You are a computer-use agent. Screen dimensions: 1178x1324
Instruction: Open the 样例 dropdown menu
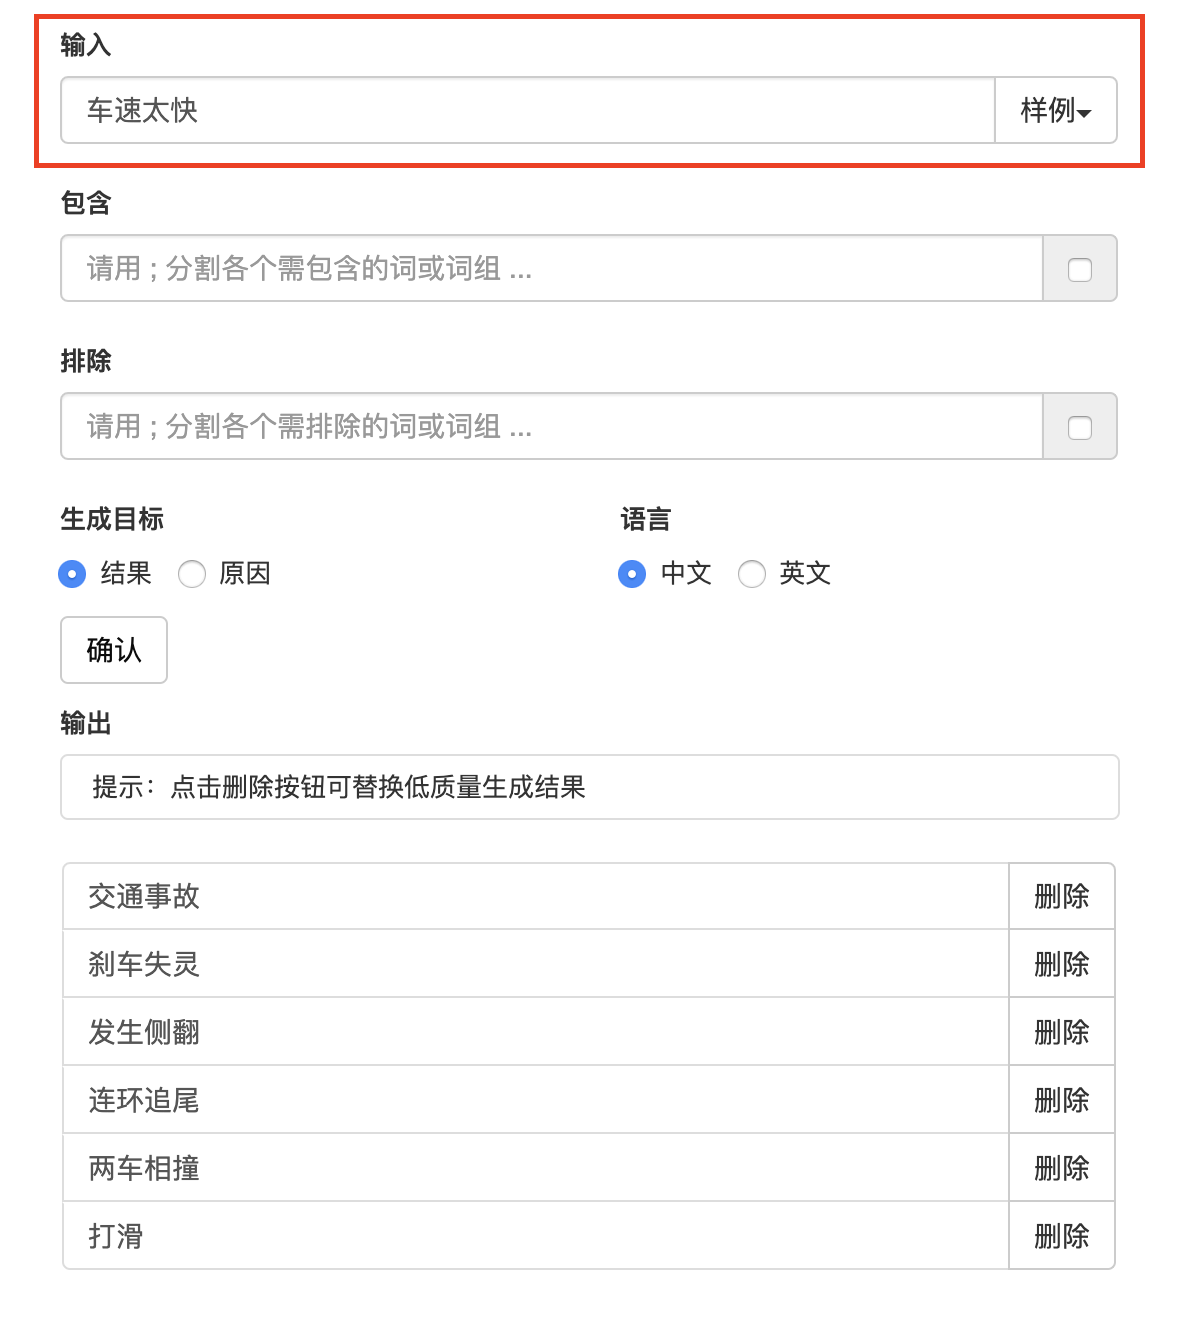(x=1055, y=110)
